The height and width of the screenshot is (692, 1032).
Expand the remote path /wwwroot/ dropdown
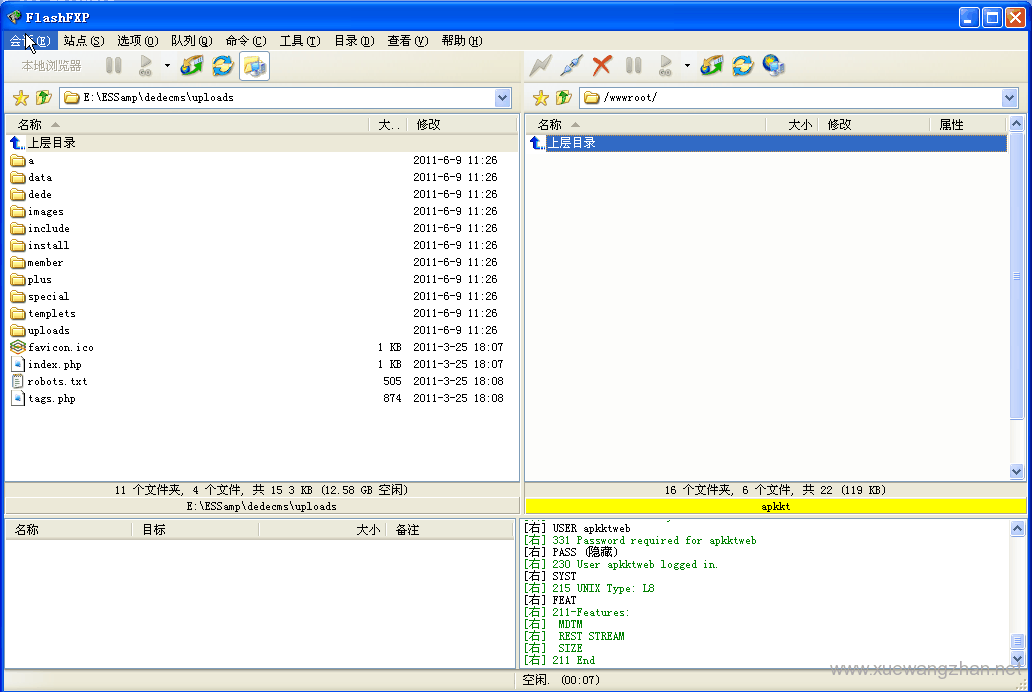1009,98
